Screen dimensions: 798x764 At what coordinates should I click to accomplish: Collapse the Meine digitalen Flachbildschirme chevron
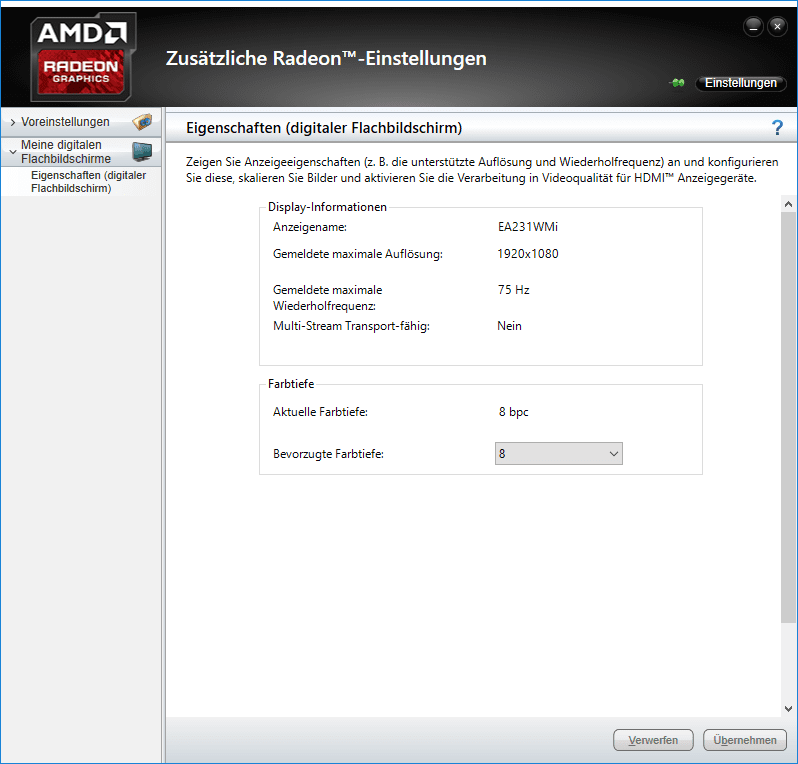tap(13, 152)
